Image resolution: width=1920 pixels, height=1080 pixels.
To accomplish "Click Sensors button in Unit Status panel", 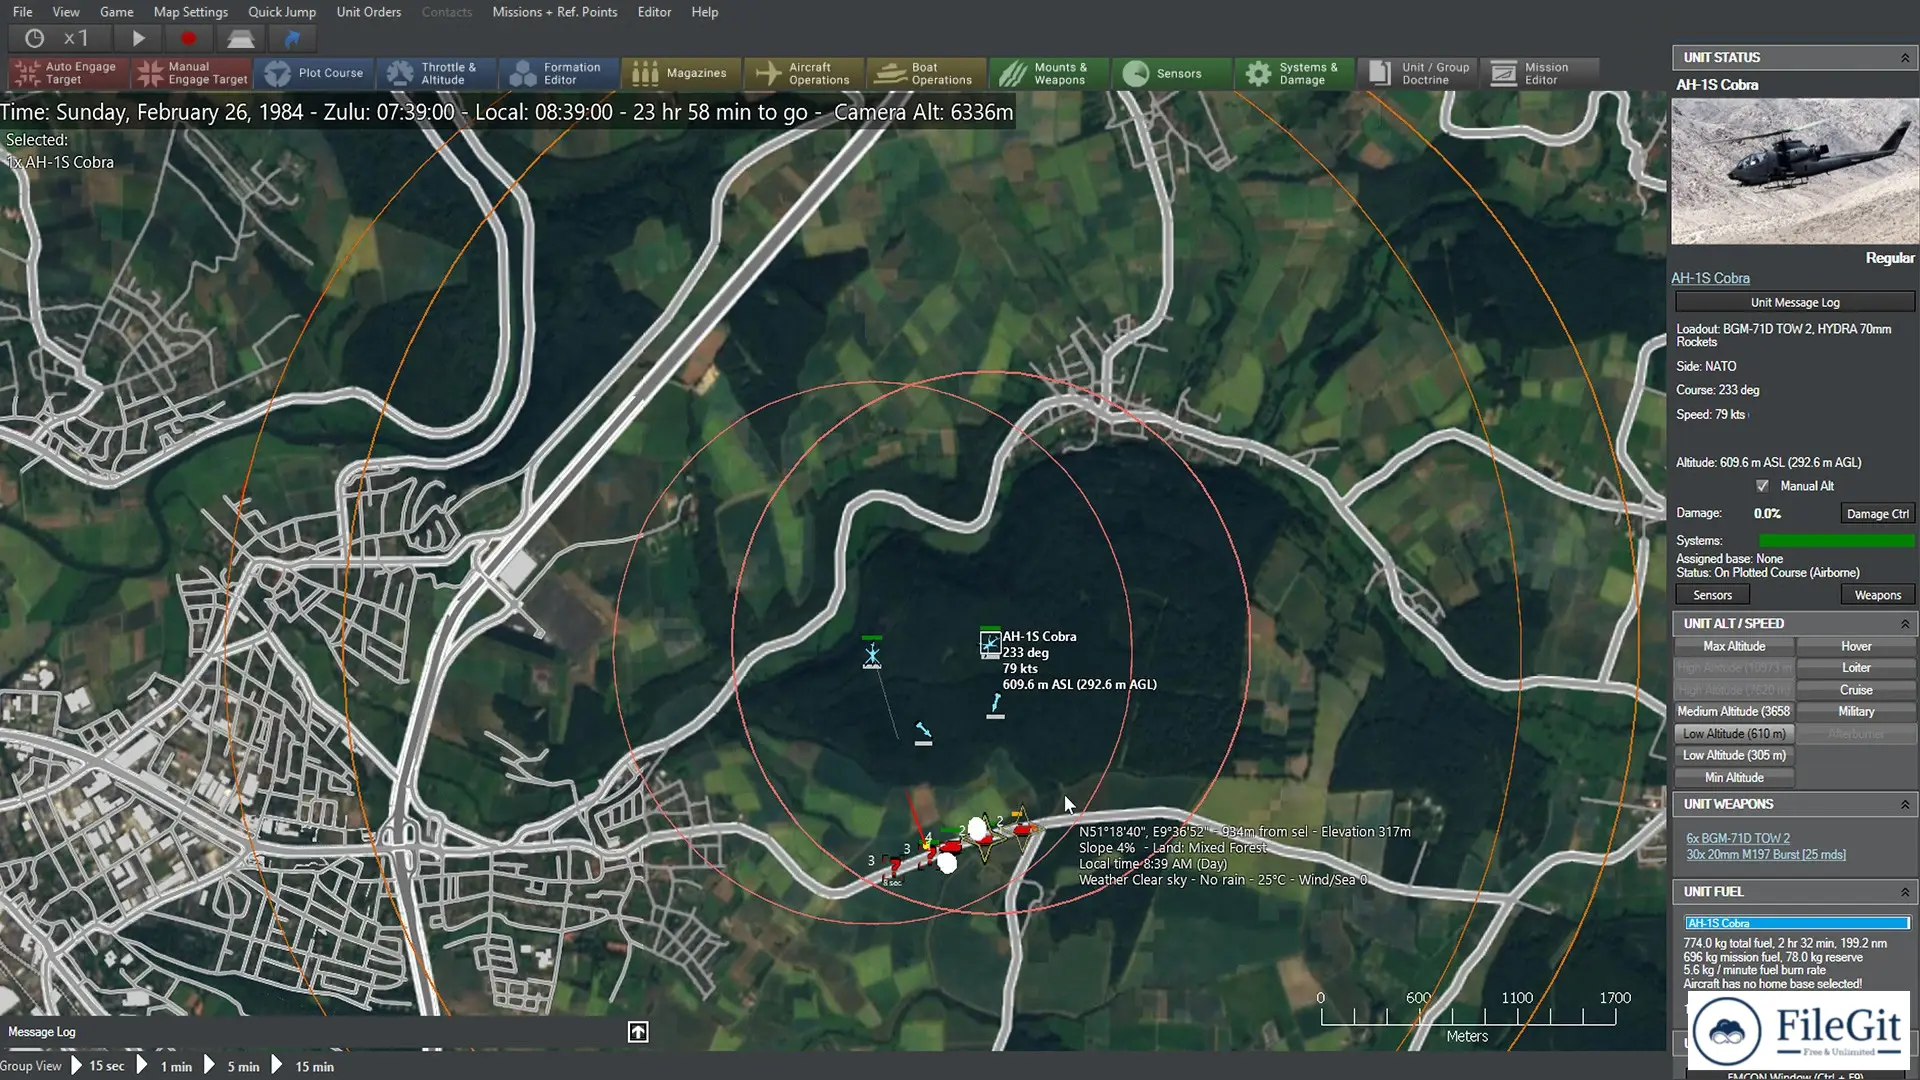I will 1713,595.
